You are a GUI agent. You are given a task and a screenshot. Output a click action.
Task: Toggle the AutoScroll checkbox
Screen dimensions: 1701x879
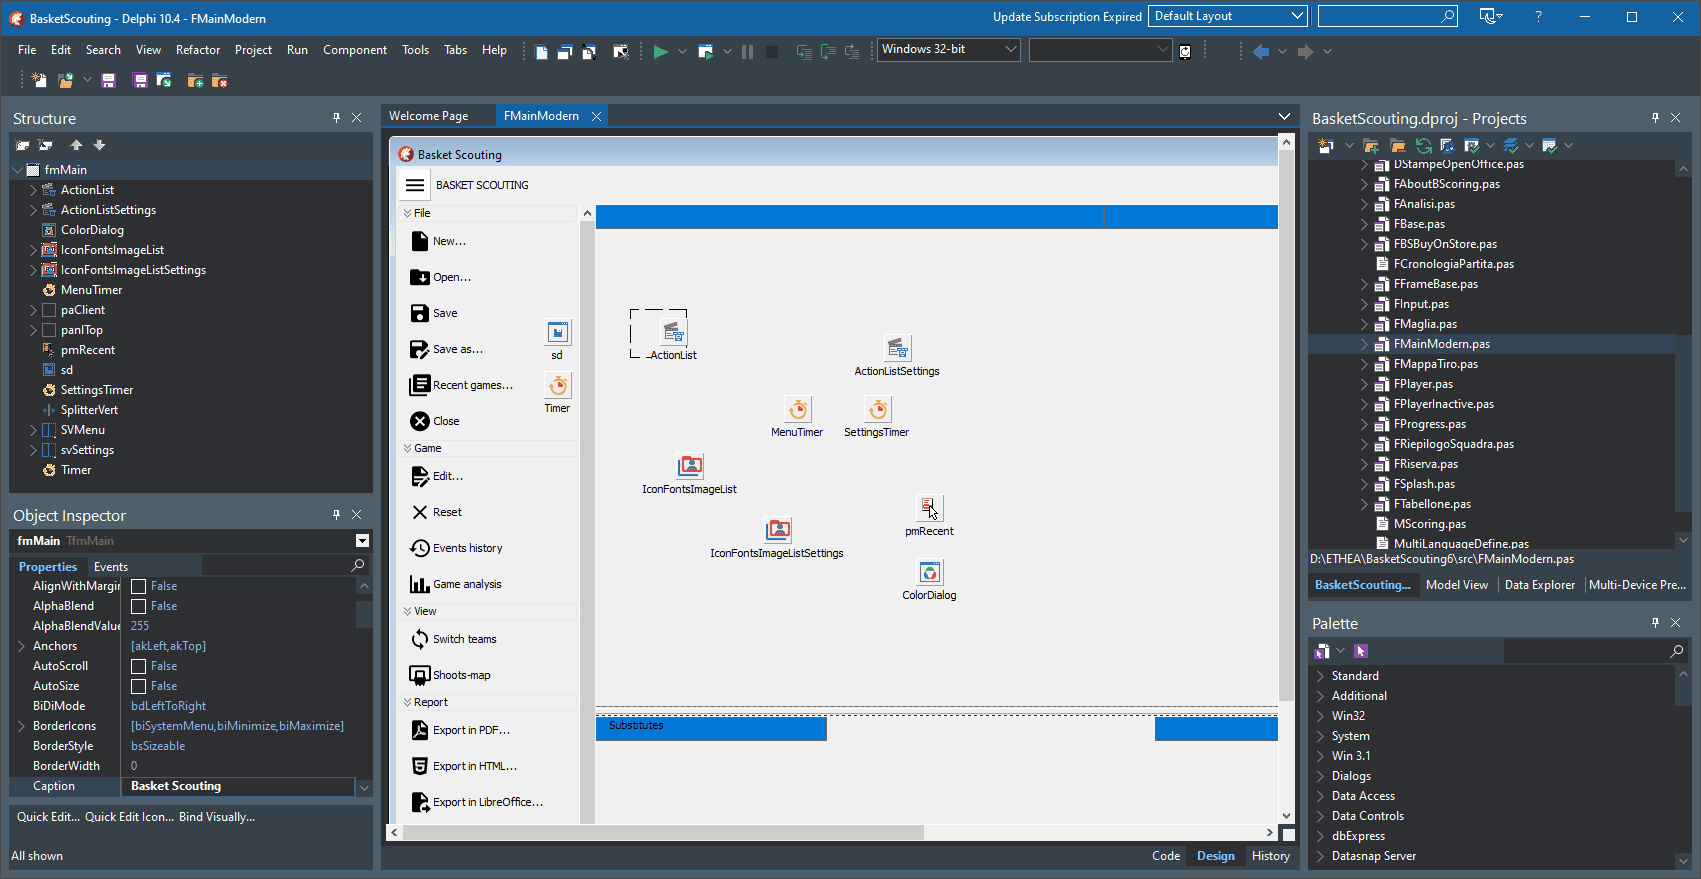point(139,667)
